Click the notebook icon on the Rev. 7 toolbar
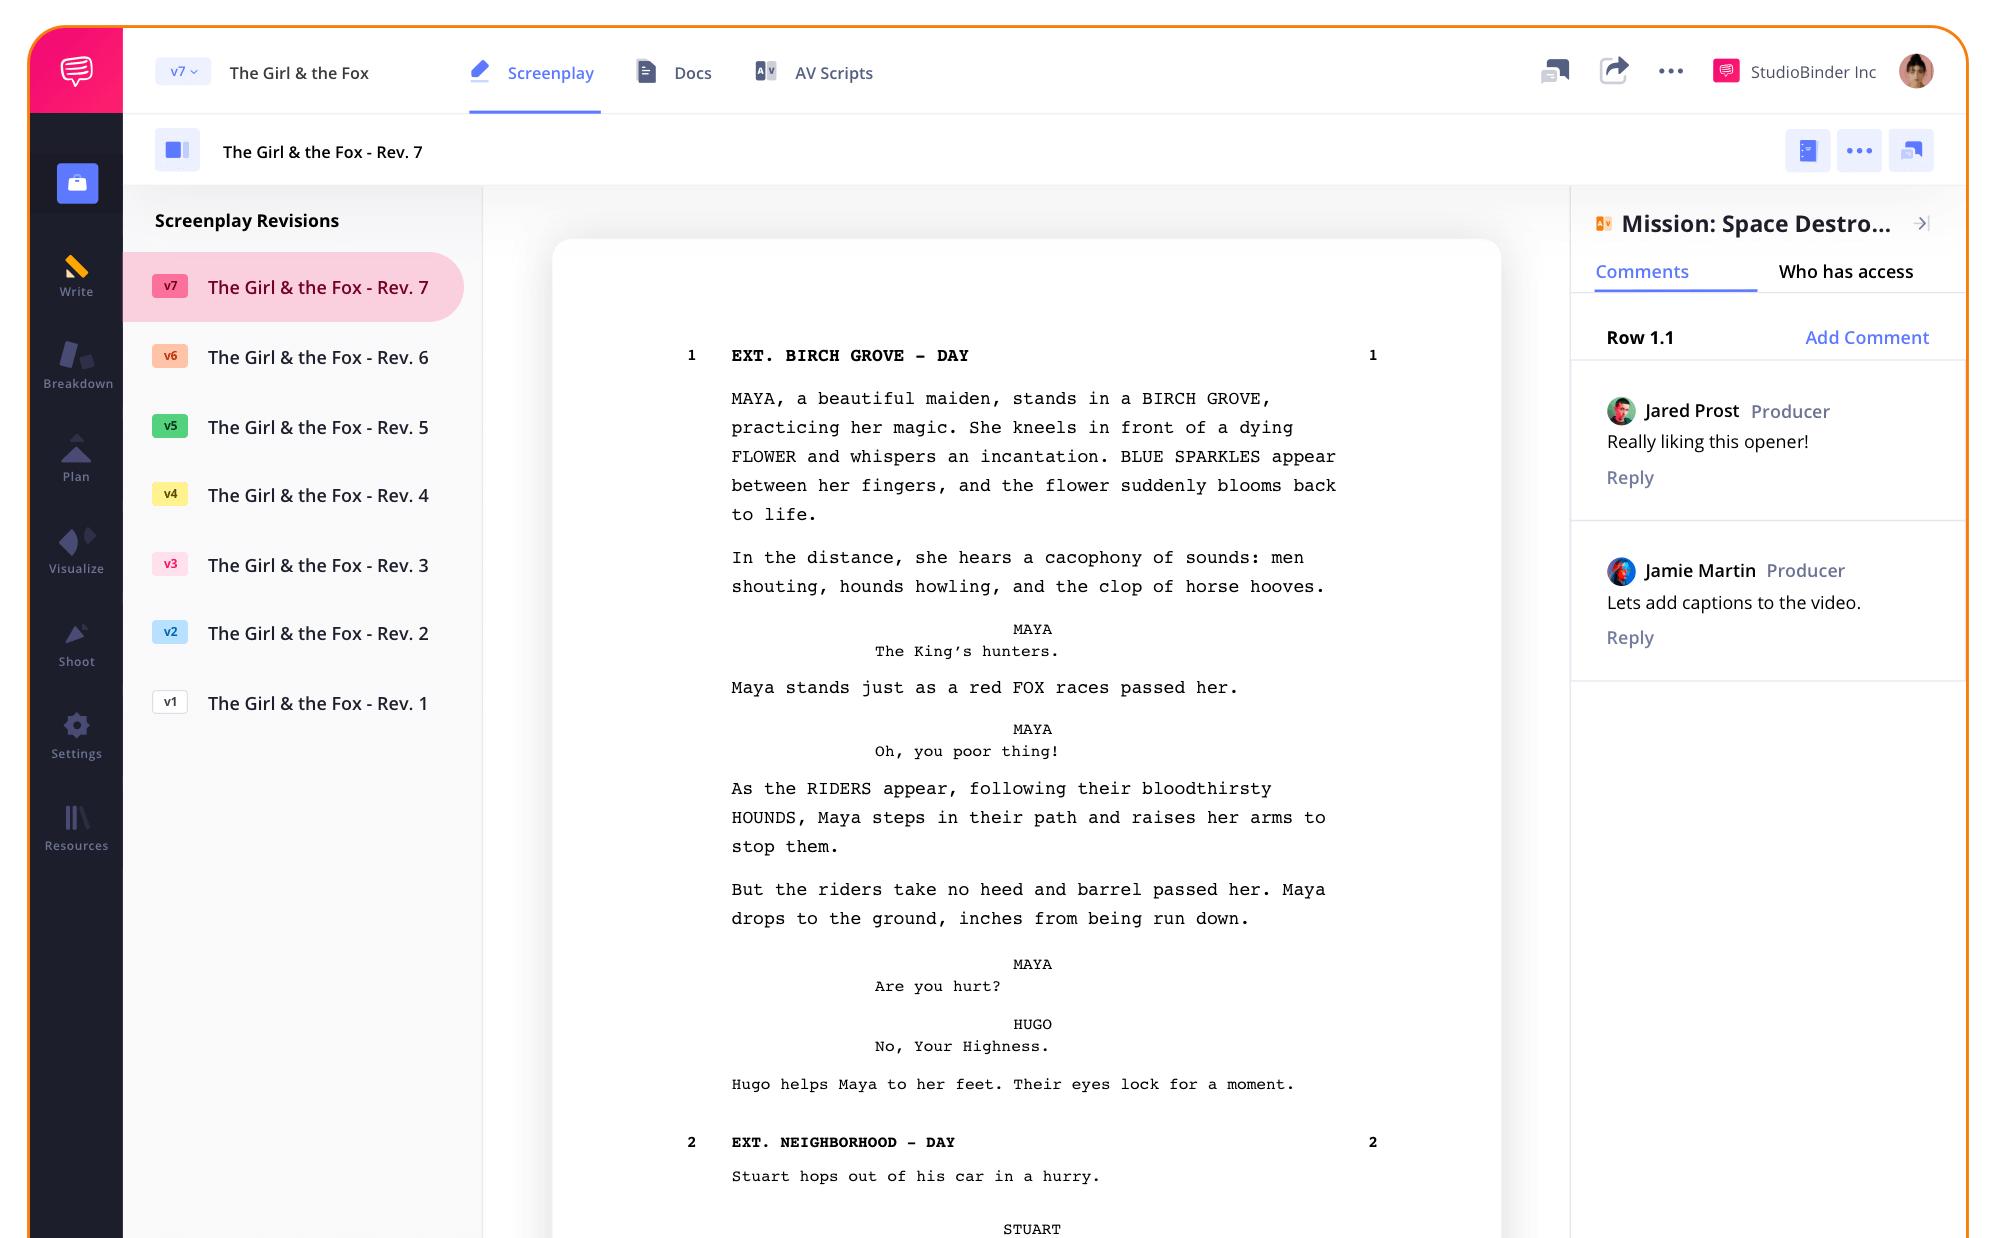1990x1238 pixels. 1807,150
